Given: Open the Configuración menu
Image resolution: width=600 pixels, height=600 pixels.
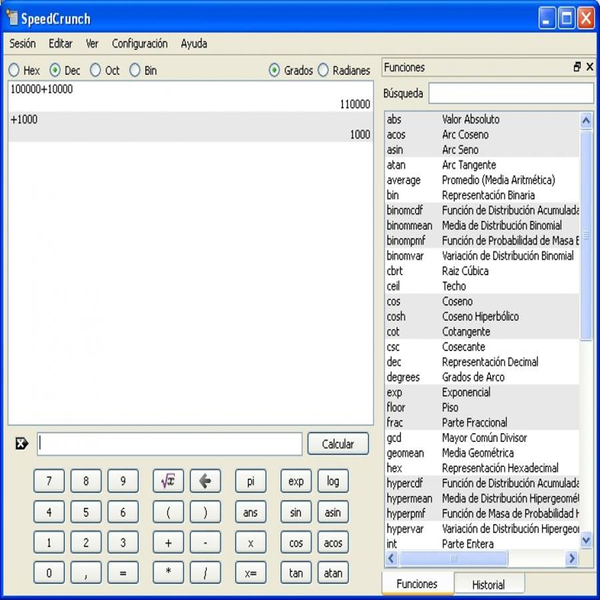Looking at the screenshot, I should pyautogui.click(x=140, y=44).
